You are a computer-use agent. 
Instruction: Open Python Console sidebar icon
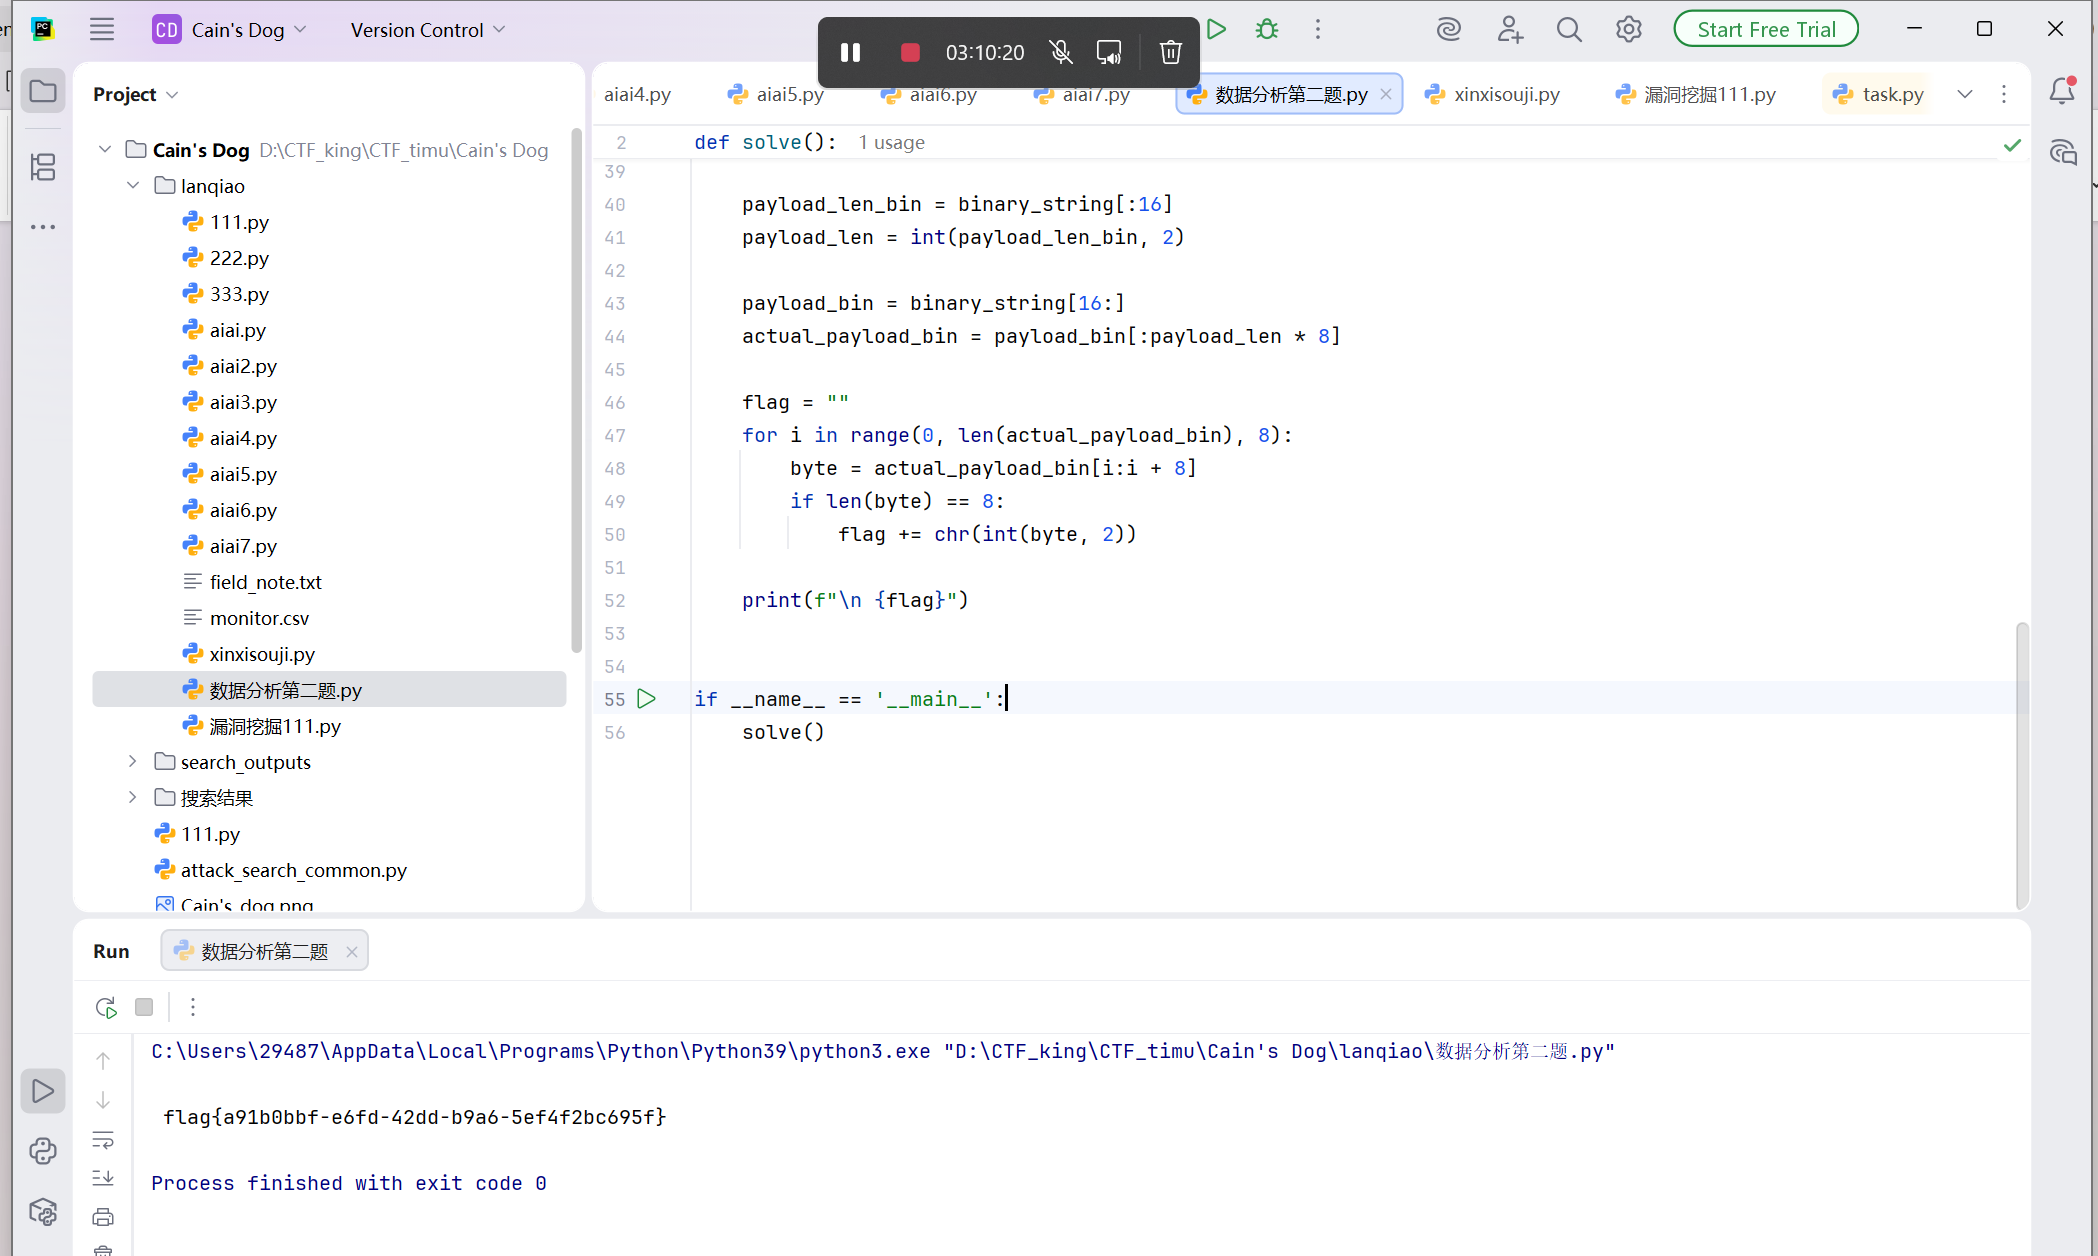43,1151
